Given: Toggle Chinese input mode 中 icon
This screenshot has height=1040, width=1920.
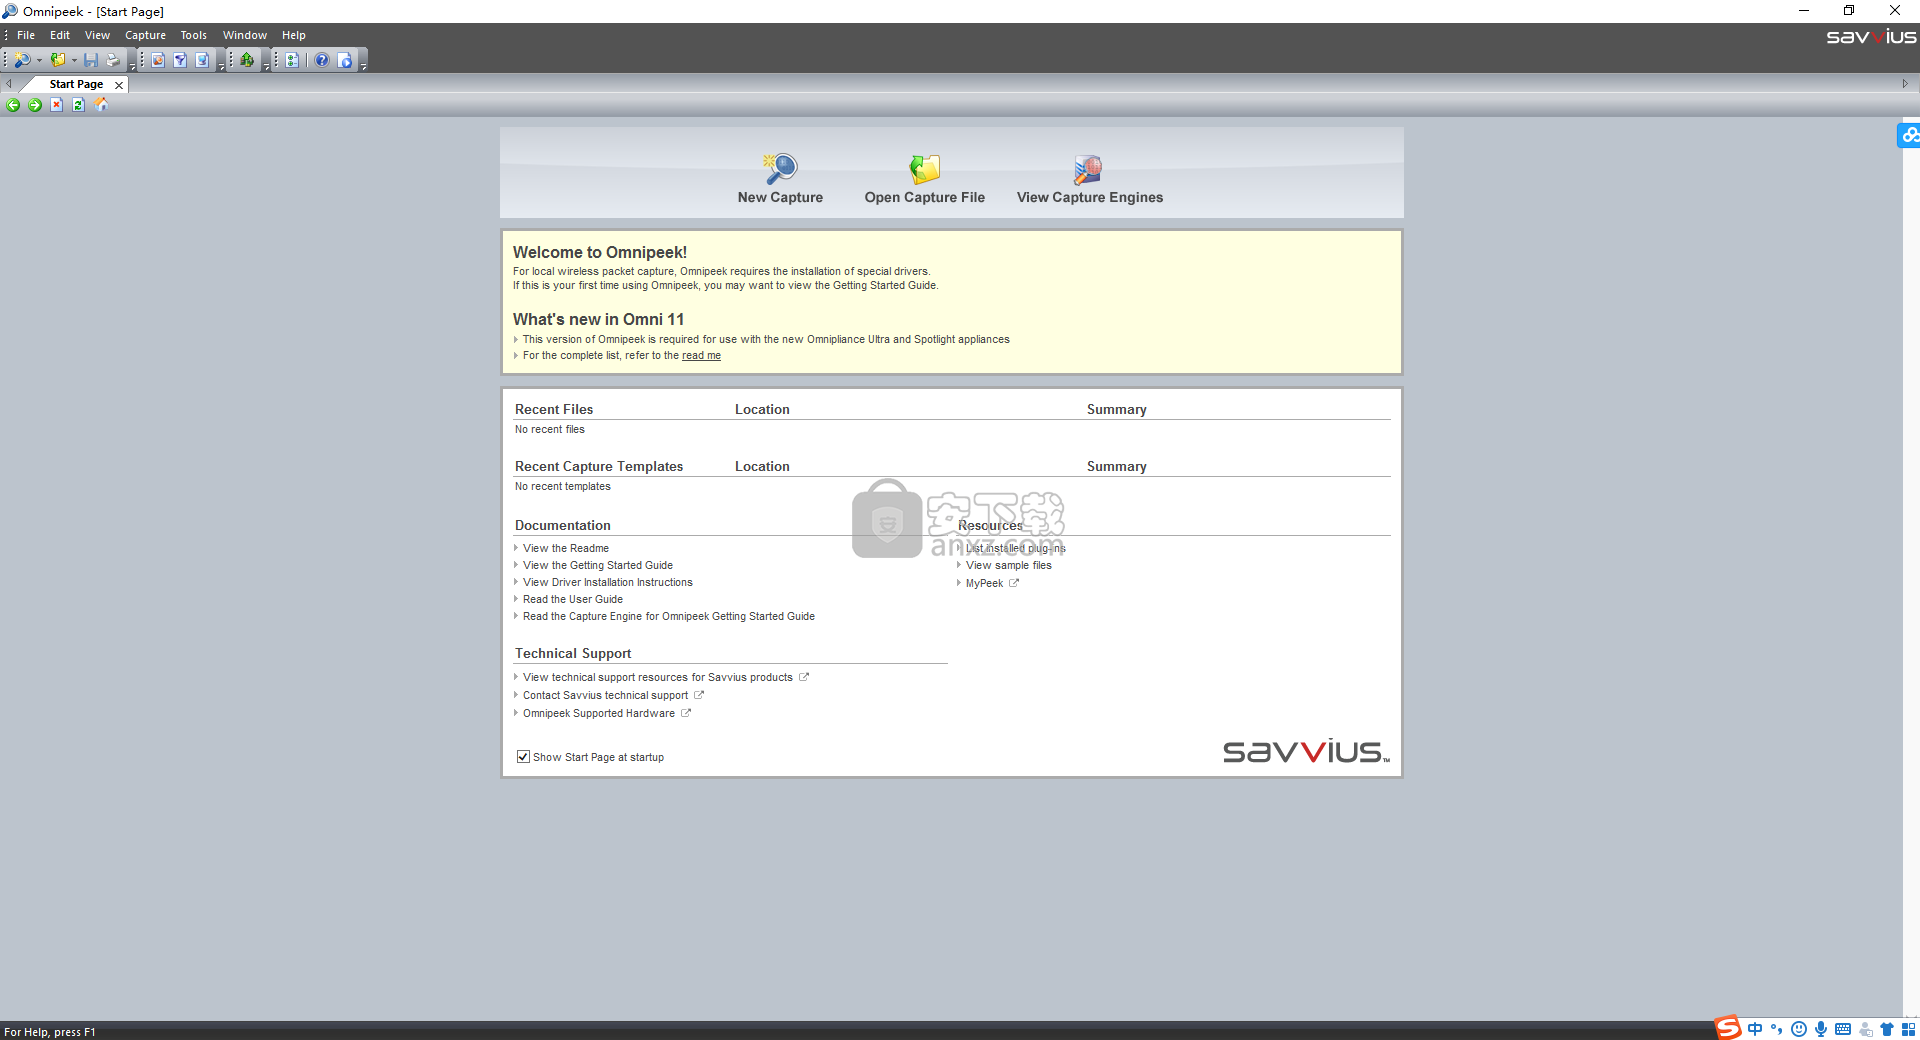Looking at the screenshot, I should tap(1755, 1029).
